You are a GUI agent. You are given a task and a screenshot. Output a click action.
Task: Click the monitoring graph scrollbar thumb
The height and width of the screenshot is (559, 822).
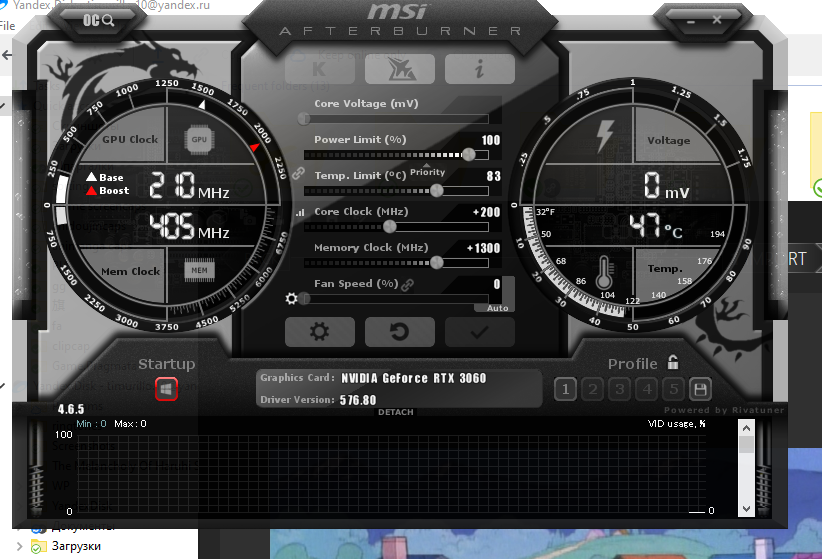pyautogui.click(x=746, y=444)
